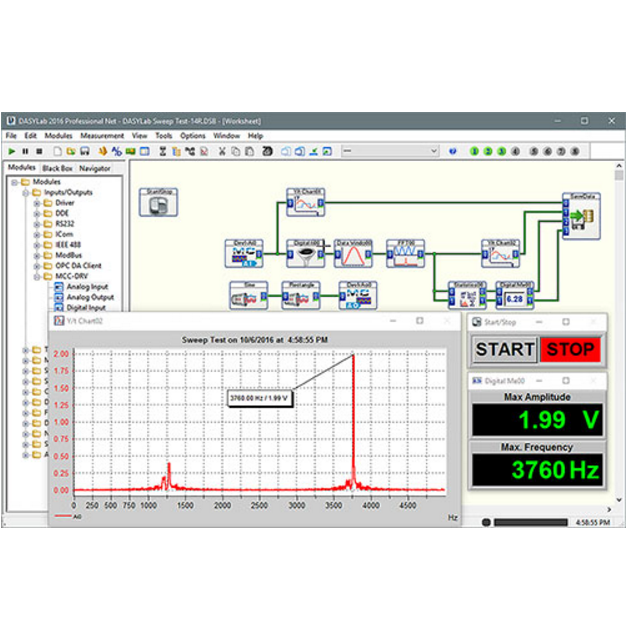This screenshot has height=635, width=635.
Task: Select the Dev1-Ao0 analog output module block
Action: click(358, 296)
